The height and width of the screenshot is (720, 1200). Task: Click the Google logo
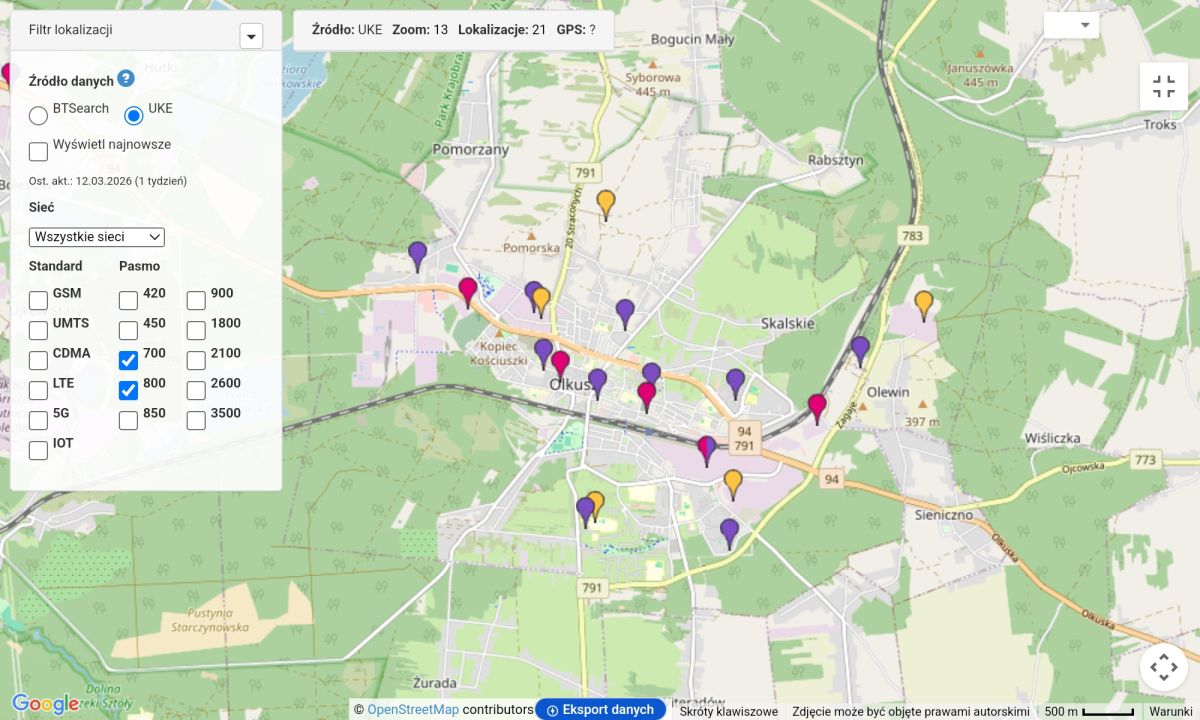[x=45, y=704]
